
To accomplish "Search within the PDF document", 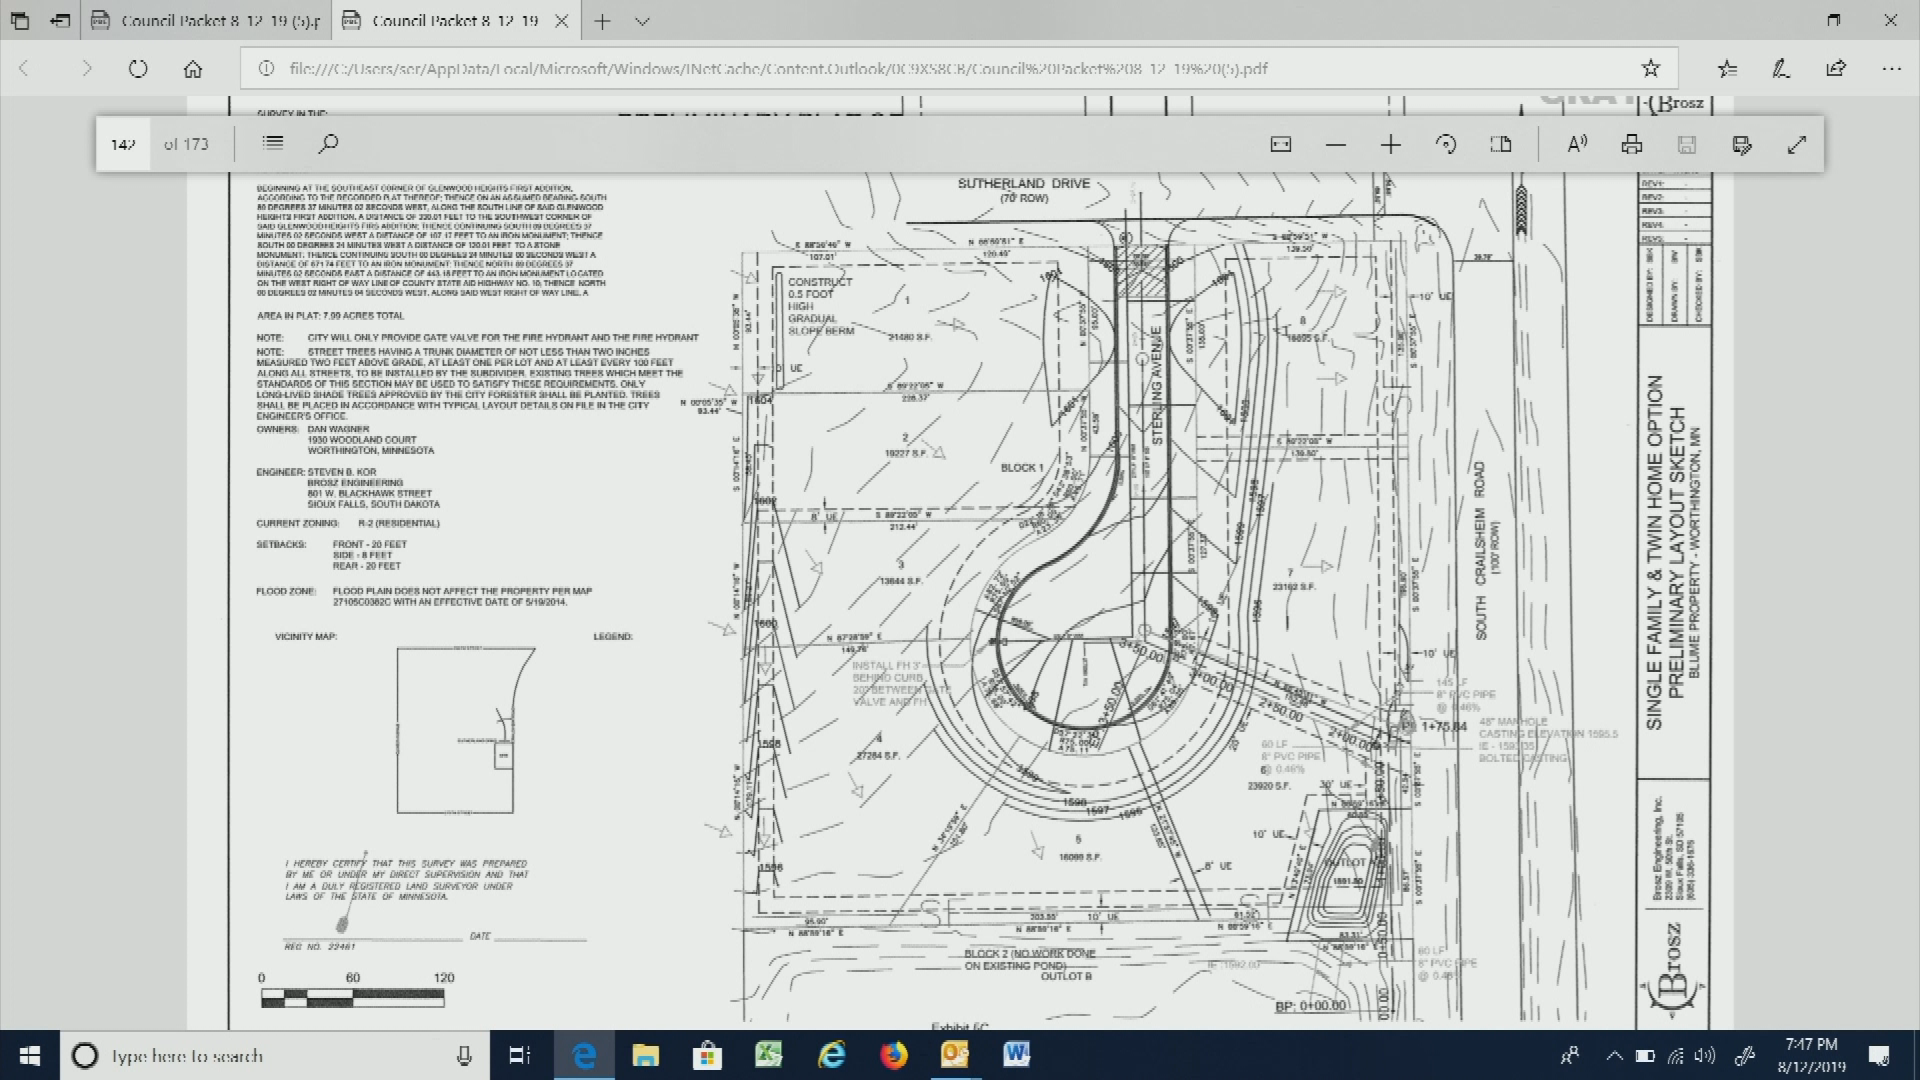I will (328, 144).
